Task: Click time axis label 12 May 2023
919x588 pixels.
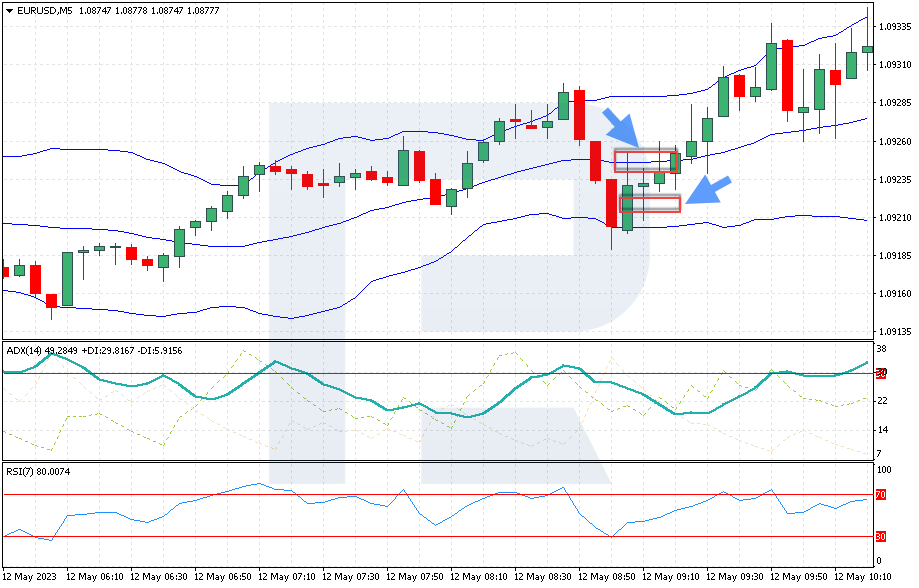Action: [30, 577]
